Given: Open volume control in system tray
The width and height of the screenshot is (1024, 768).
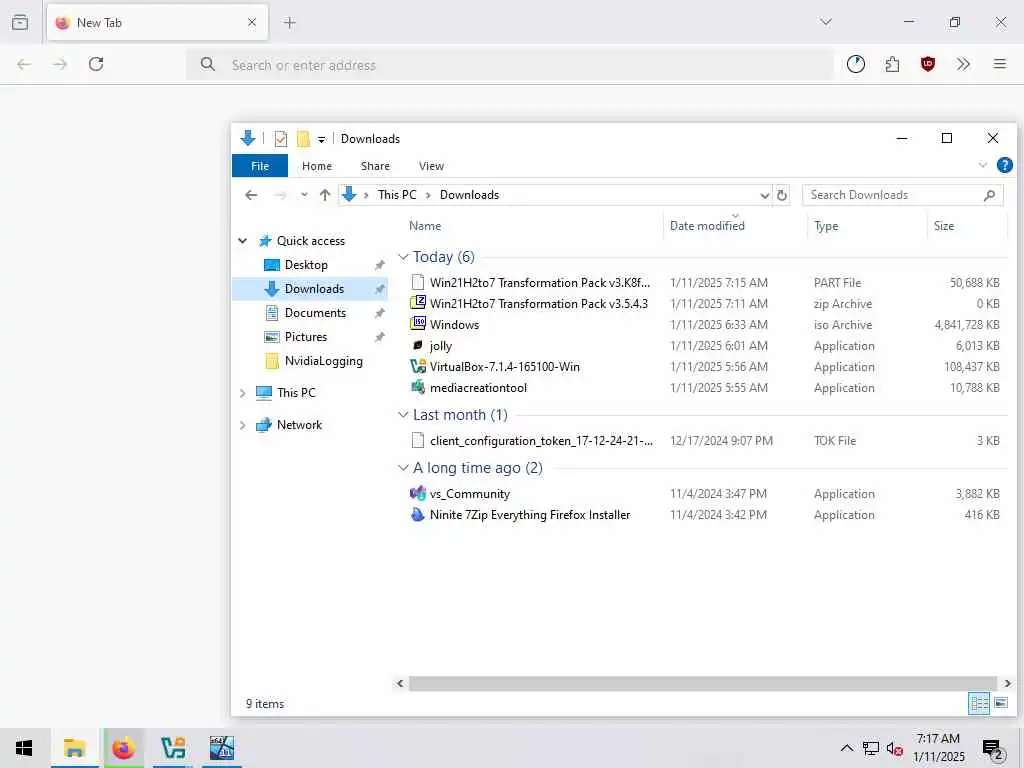Looking at the screenshot, I should (x=894, y=748).
